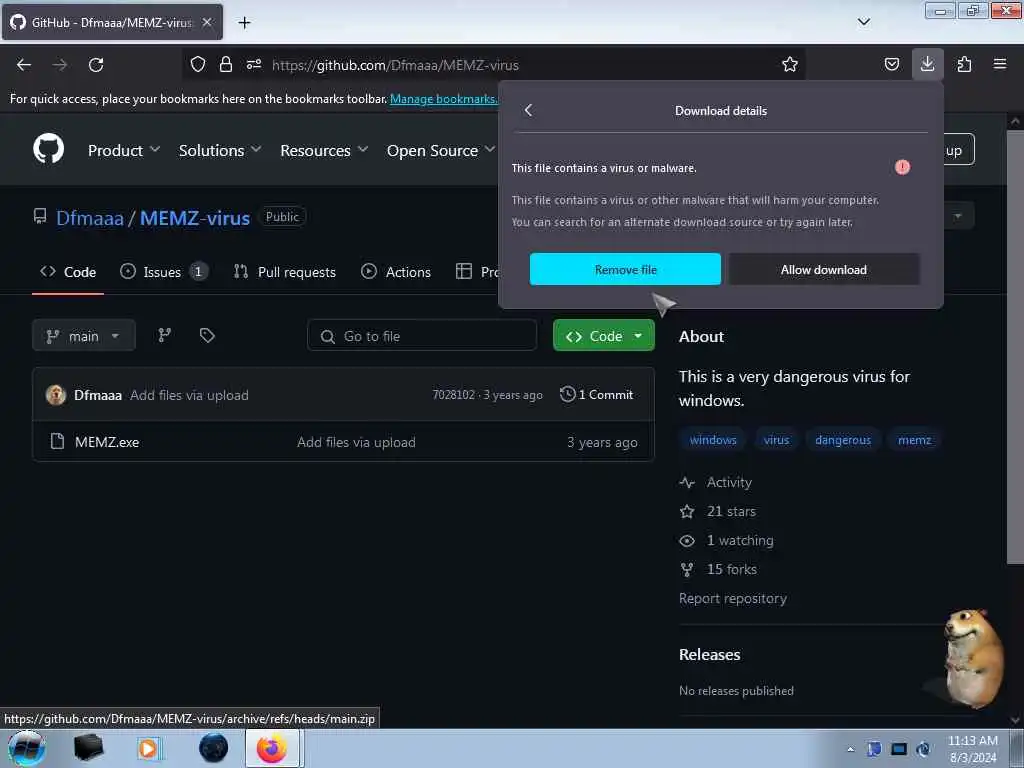This screenshot has width=1024, height=768.
Task: Open a new browser tab
Action: click(x=244, y=23)
